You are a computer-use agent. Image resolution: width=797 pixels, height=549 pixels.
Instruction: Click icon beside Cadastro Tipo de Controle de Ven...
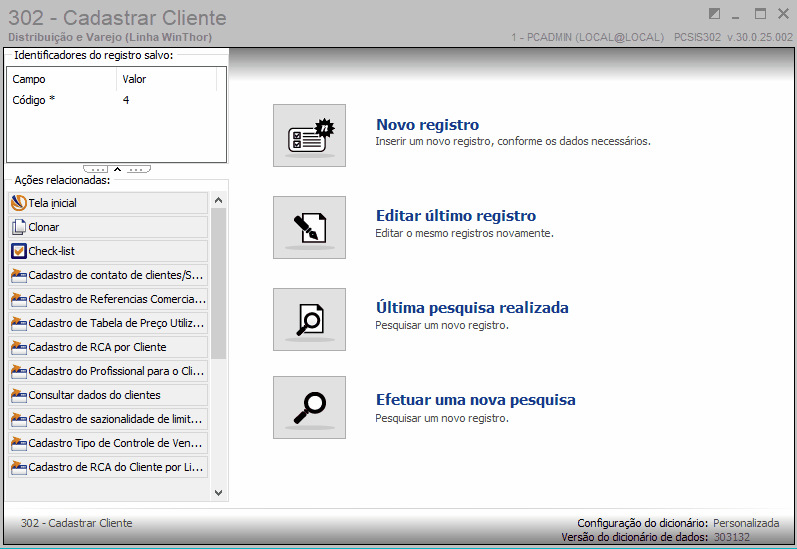point(19,443)
